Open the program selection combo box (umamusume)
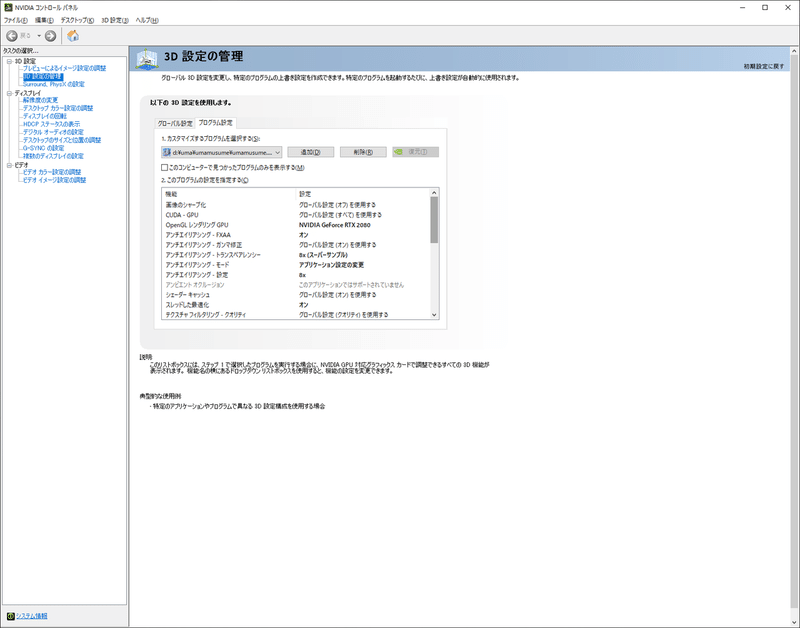800x628 pixels. [x=221, y=152]
